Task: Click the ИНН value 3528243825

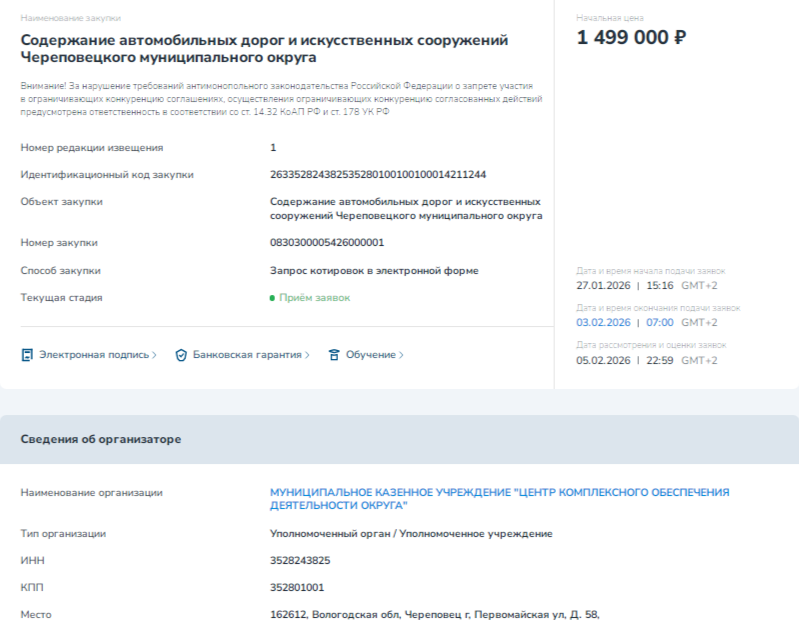Action: [300, 561]
